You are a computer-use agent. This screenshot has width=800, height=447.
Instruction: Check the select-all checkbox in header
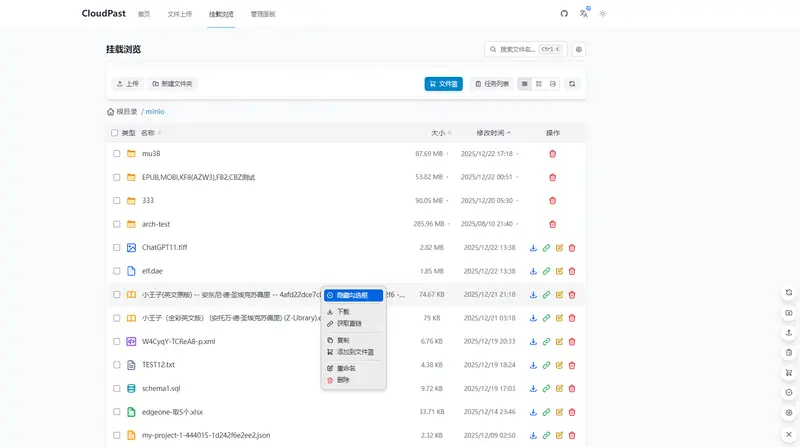point(114,132)
